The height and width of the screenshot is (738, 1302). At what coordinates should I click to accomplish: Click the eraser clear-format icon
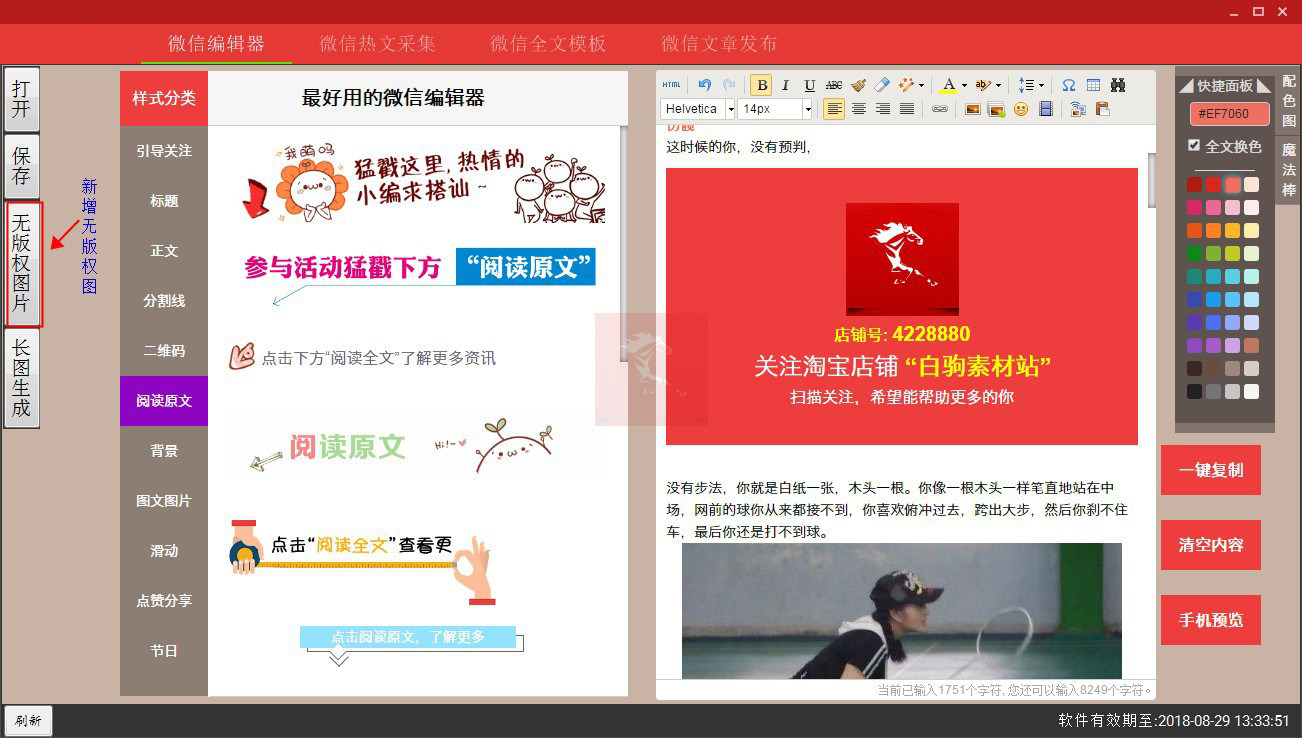tap(881, 85)
